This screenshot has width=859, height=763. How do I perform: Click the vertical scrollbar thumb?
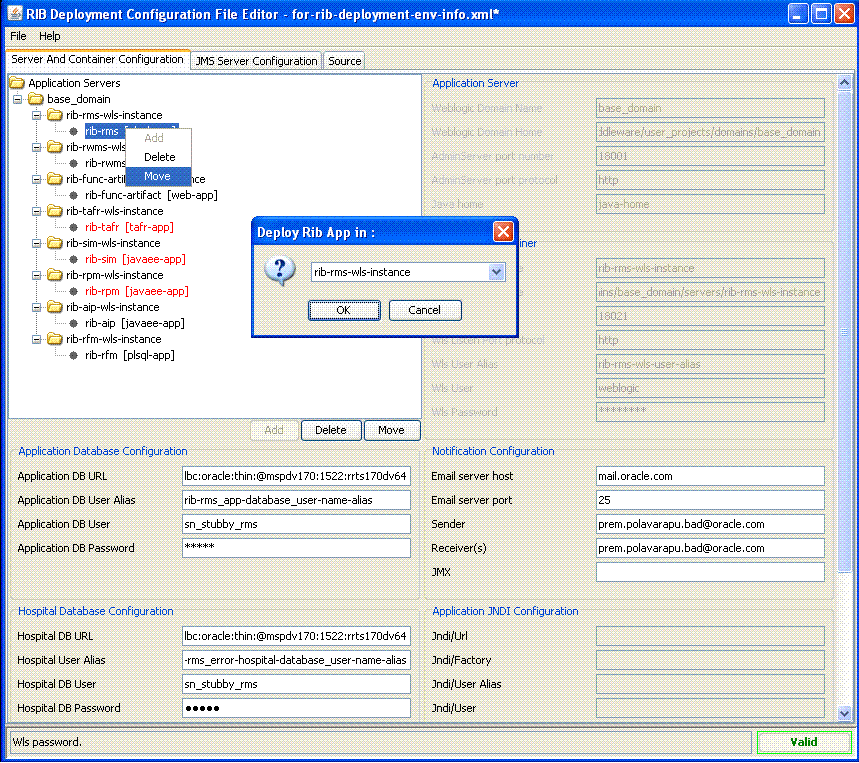[x=844, y=332]
